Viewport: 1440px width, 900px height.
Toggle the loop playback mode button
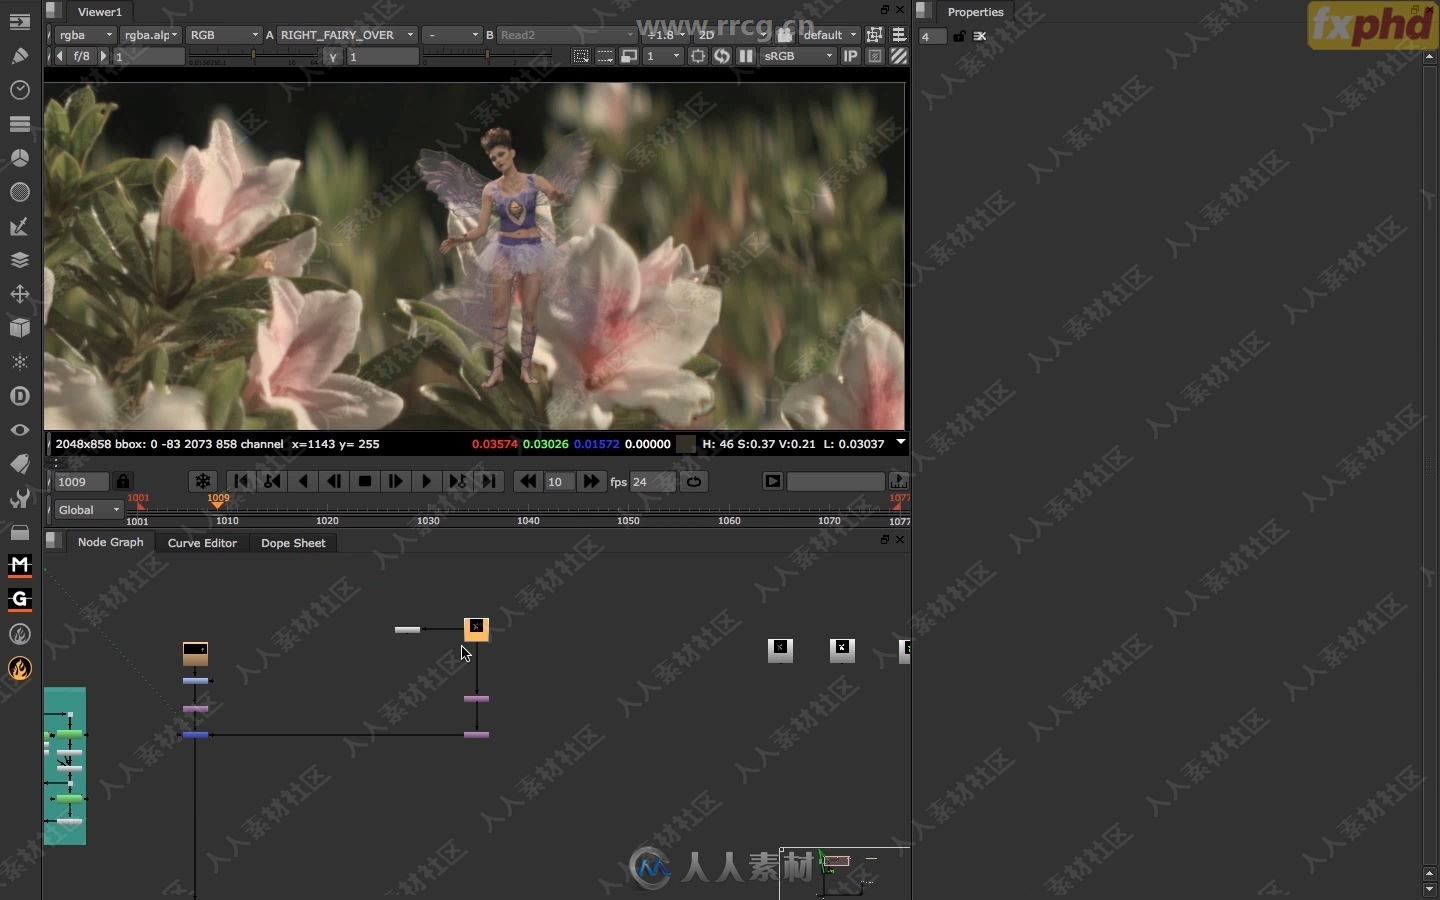(694, 481)
